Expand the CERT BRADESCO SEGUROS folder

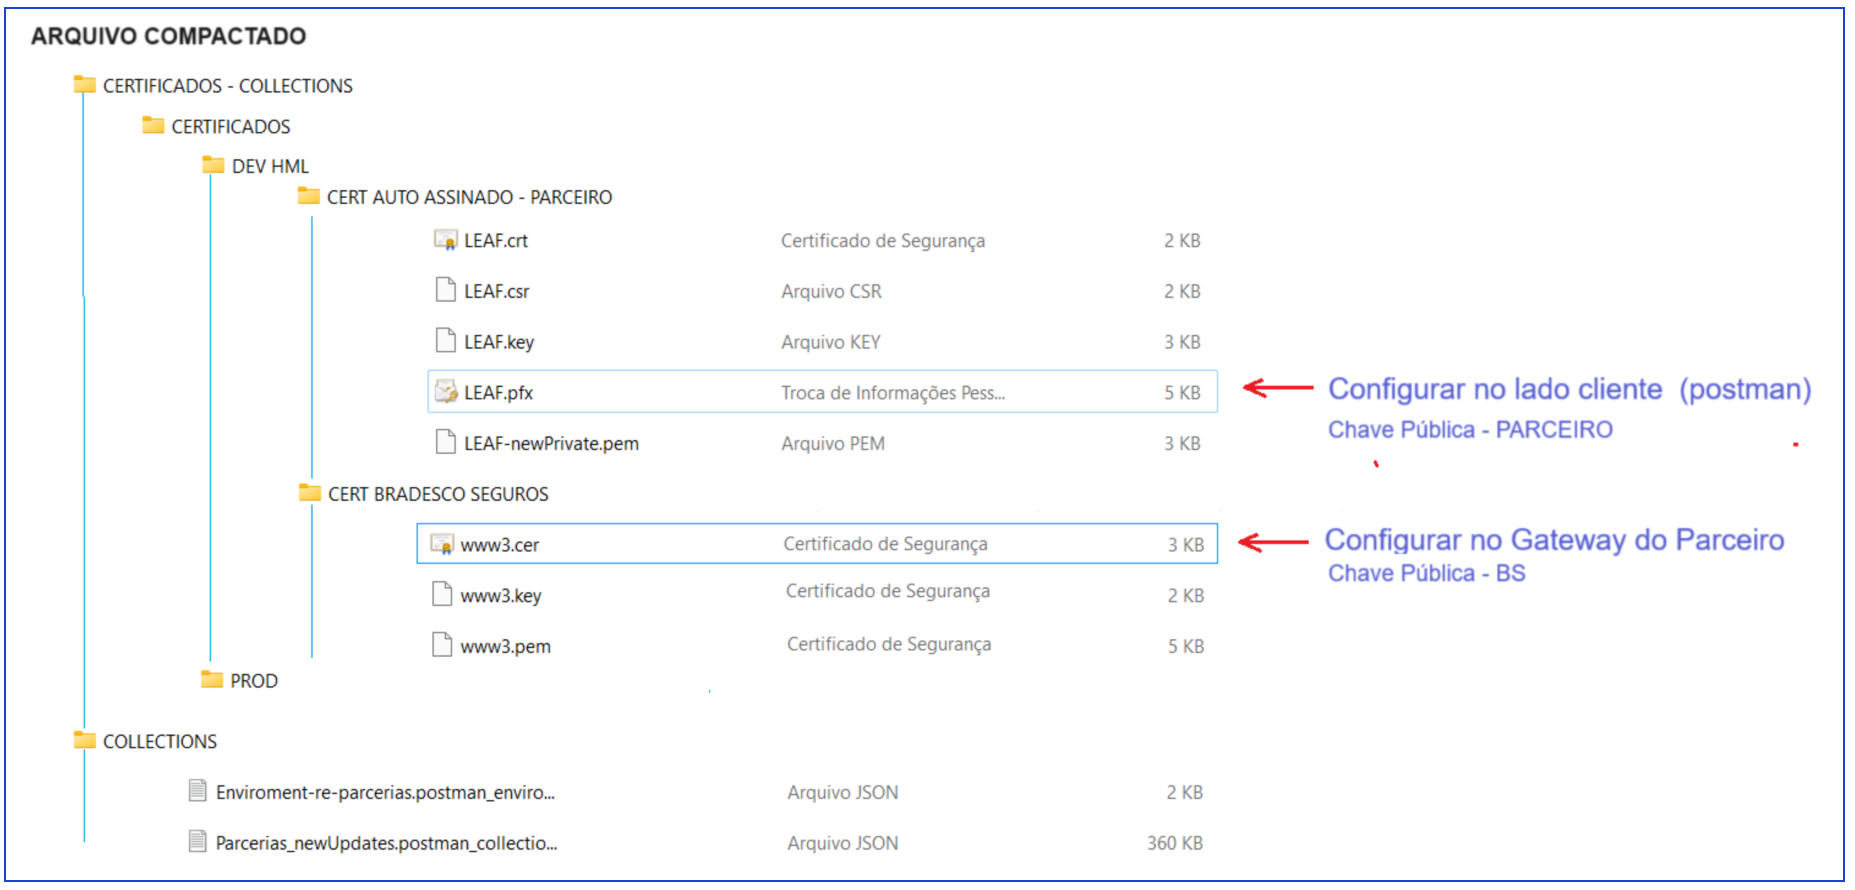pos(437,494)
